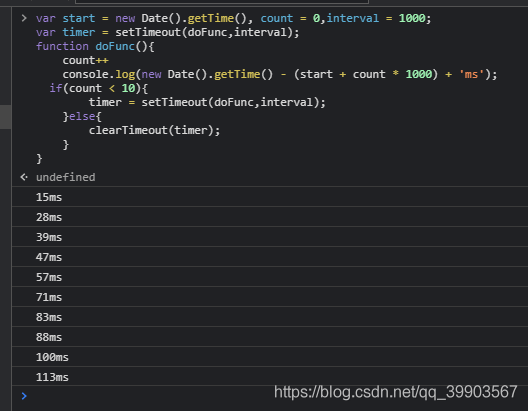Click the console log entry "15ms"

[x=270, y=197]
